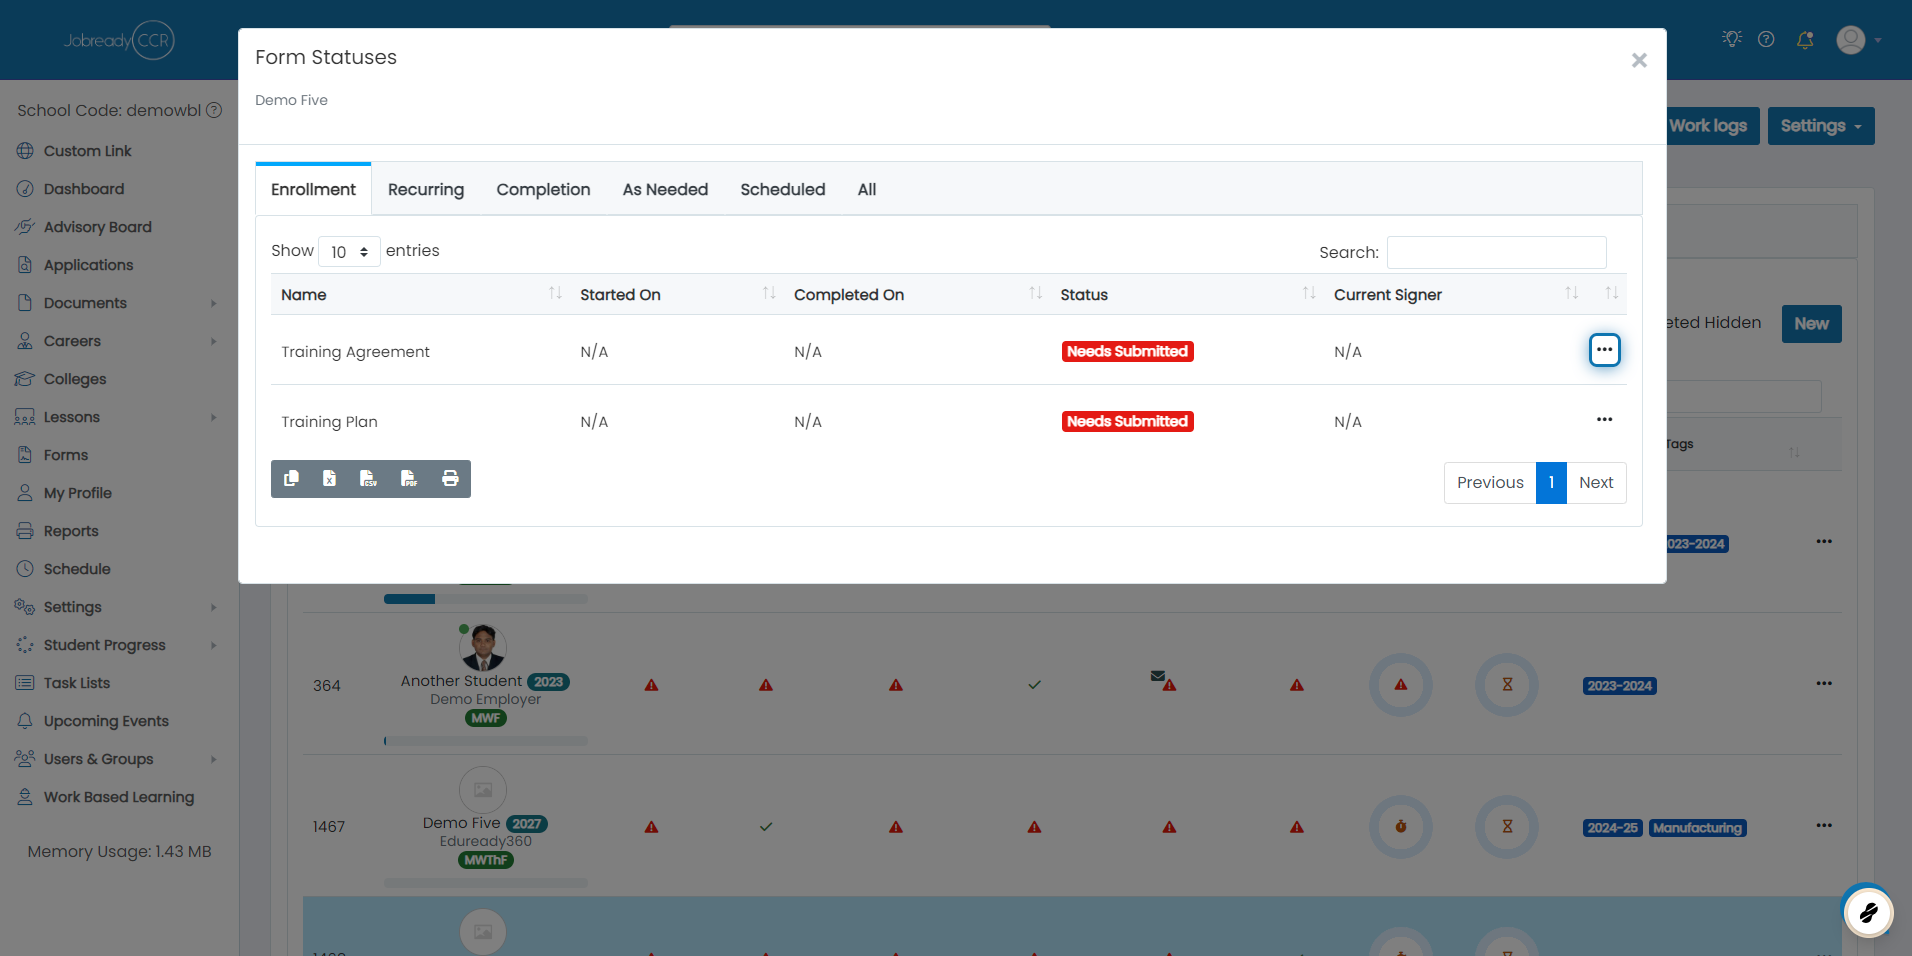Select the Scheduled tab
Screen dimensions: 1912x956
pos(783,190)
